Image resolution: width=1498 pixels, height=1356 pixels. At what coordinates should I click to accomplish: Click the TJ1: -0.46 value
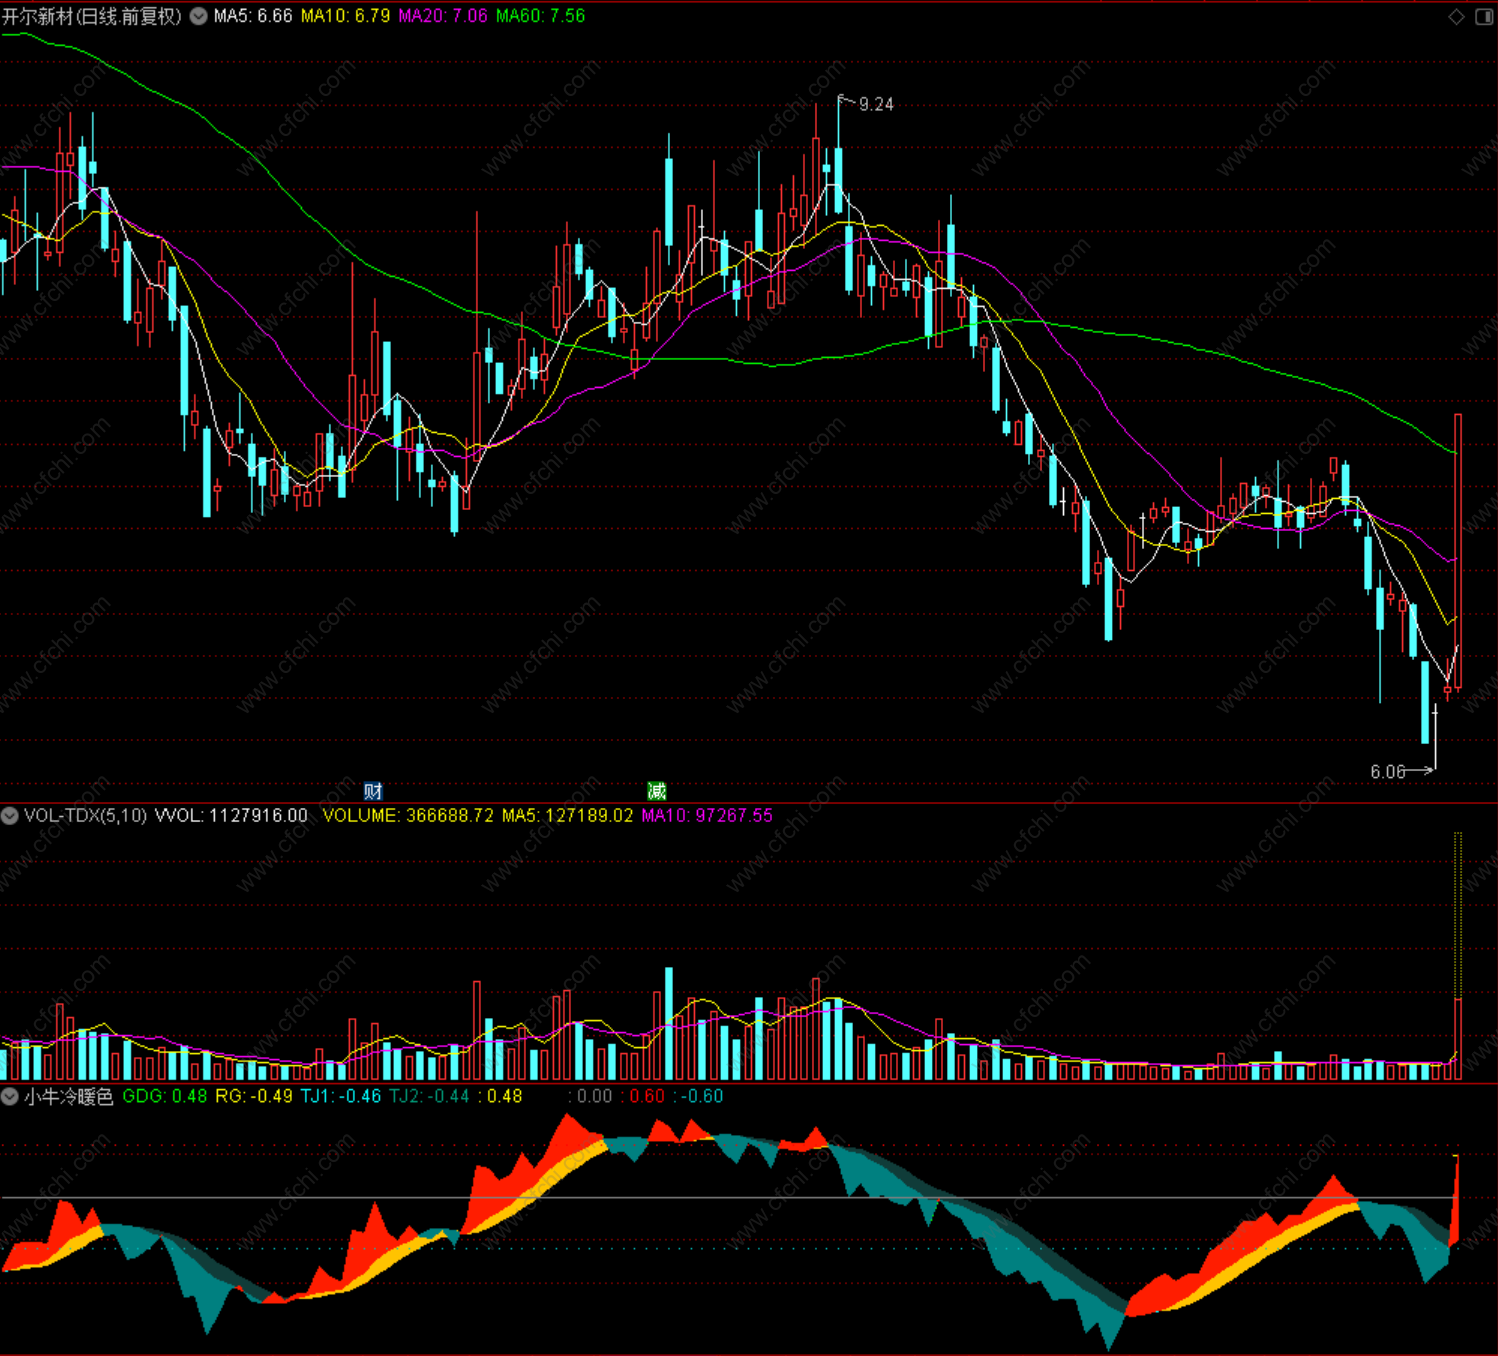click(x=341, y=1096)
